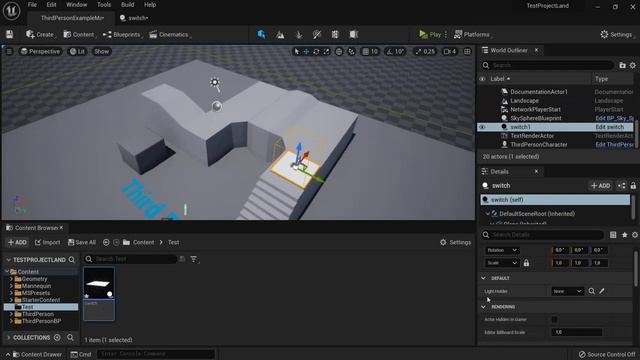640x360 pixels.
Task: Toggle Scale lock ratio icon
Action: (x=527, y=263)
